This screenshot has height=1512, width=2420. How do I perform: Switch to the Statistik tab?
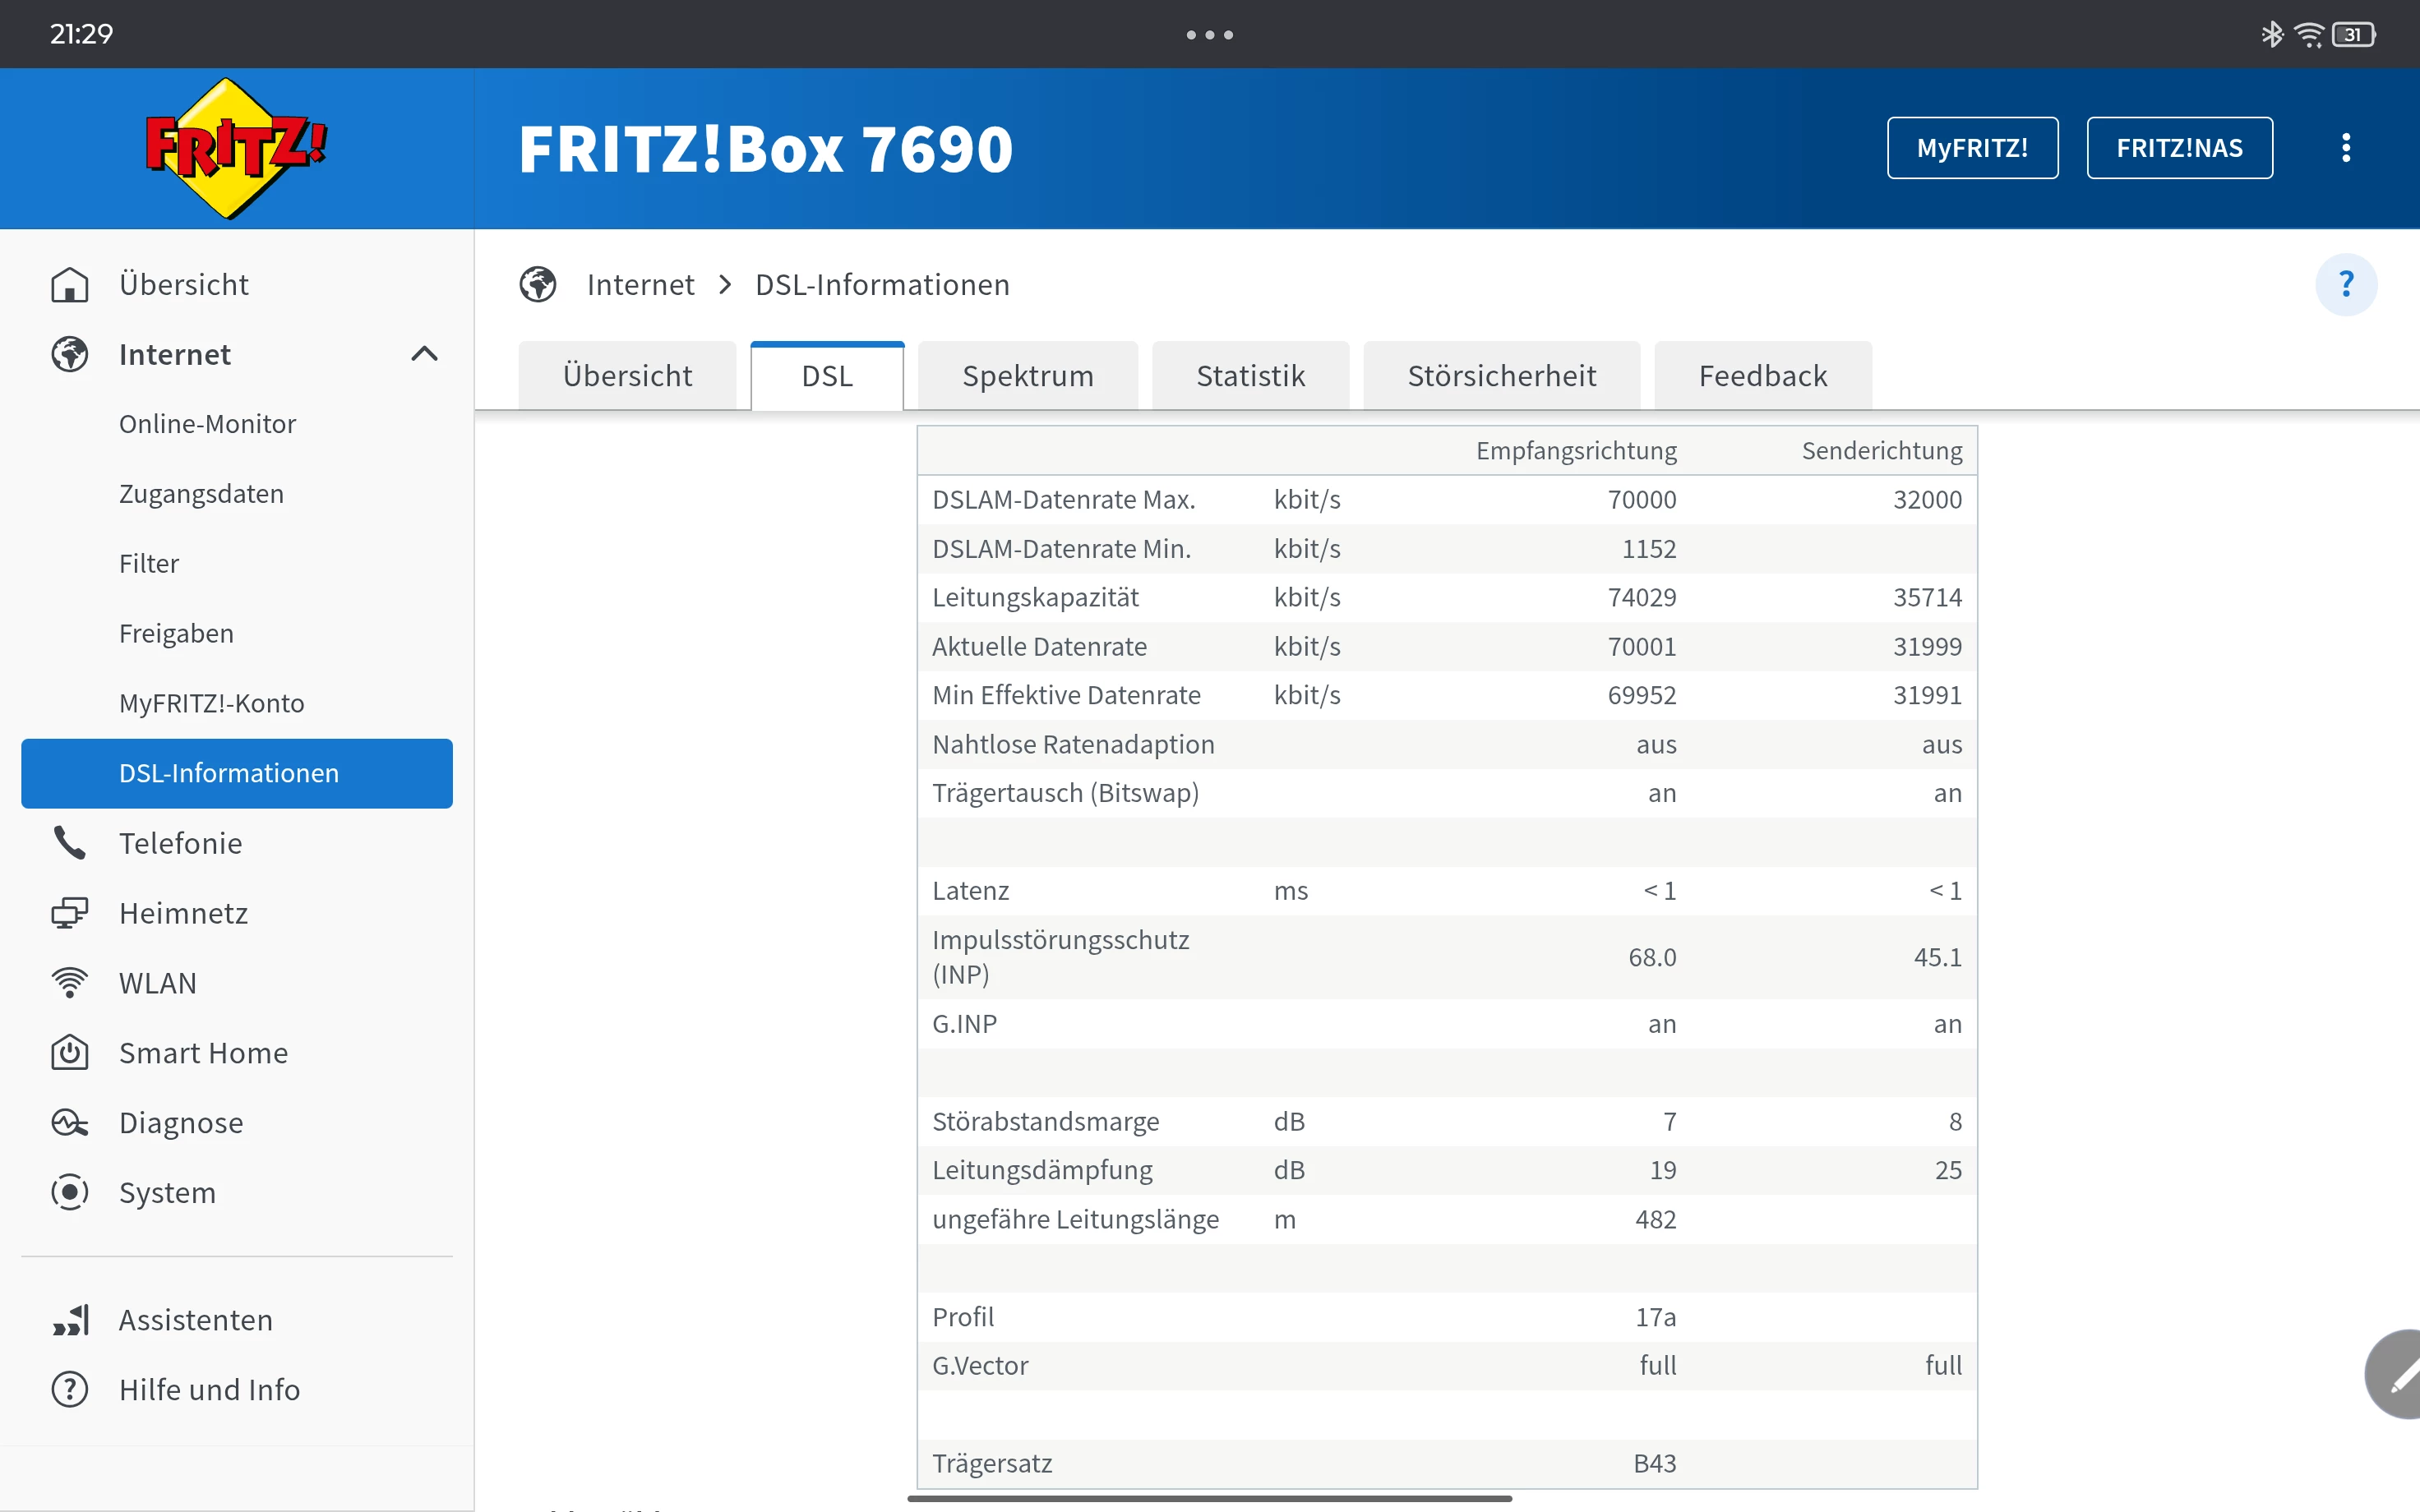pyautogui.click(x=1250, y=376)
